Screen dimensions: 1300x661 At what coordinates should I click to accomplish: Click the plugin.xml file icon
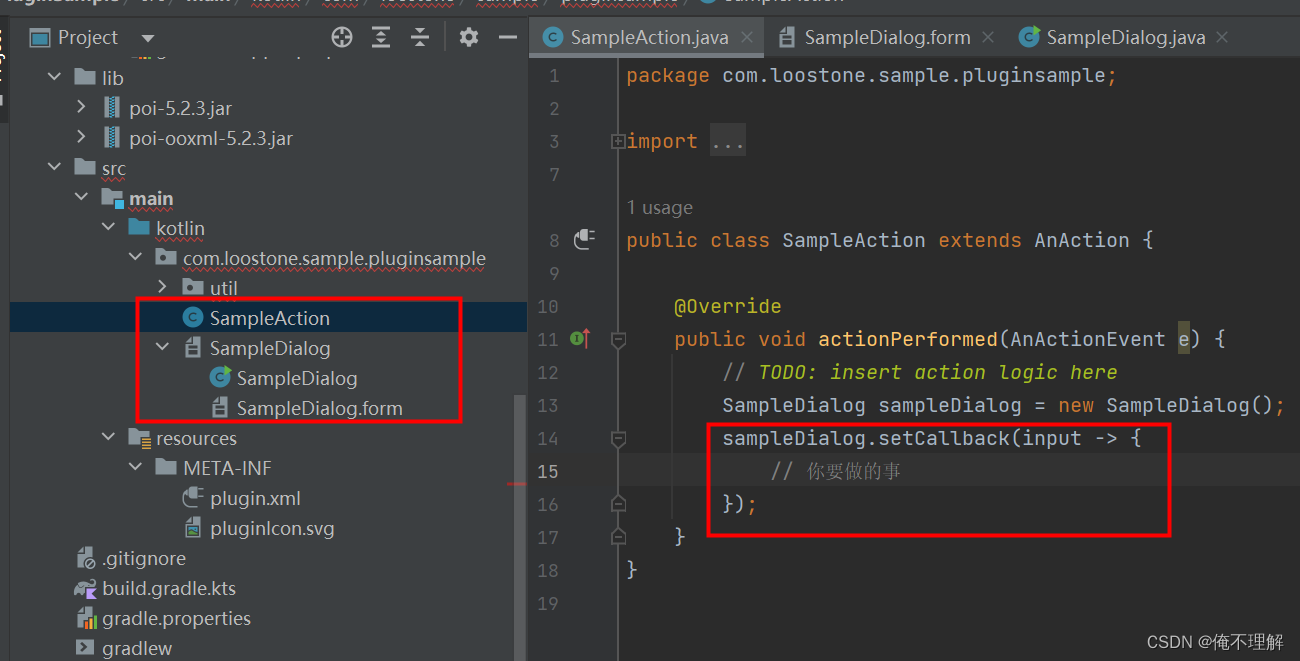193,498
